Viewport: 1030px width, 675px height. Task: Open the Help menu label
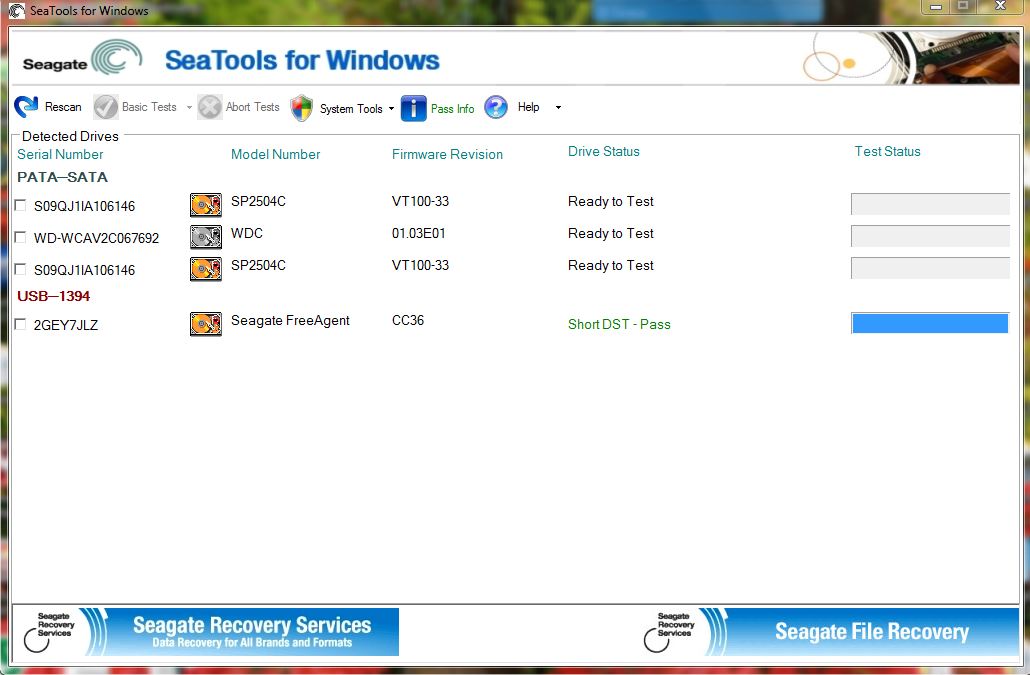528,107
